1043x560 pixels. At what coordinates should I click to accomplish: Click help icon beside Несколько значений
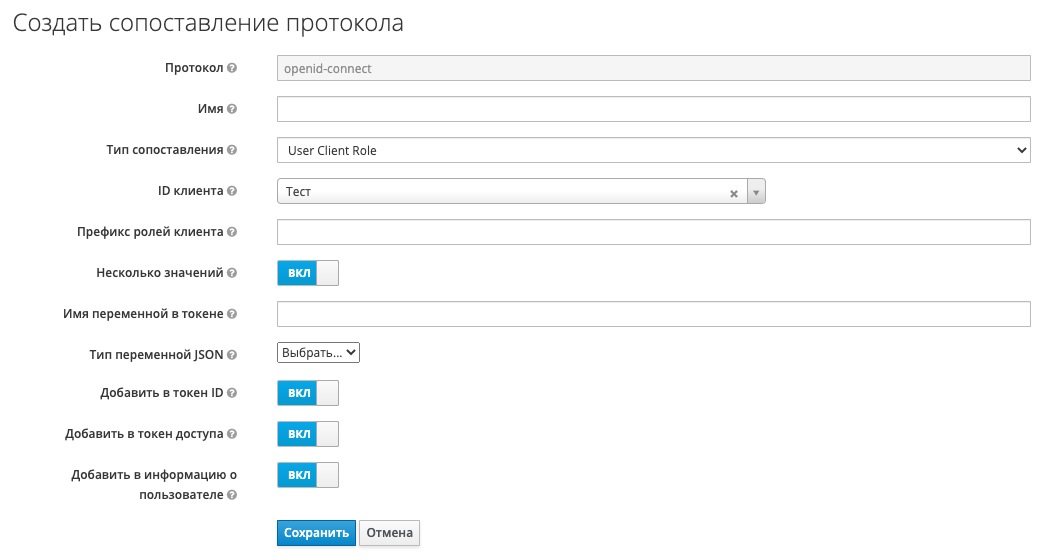click(x=232, y=273)
